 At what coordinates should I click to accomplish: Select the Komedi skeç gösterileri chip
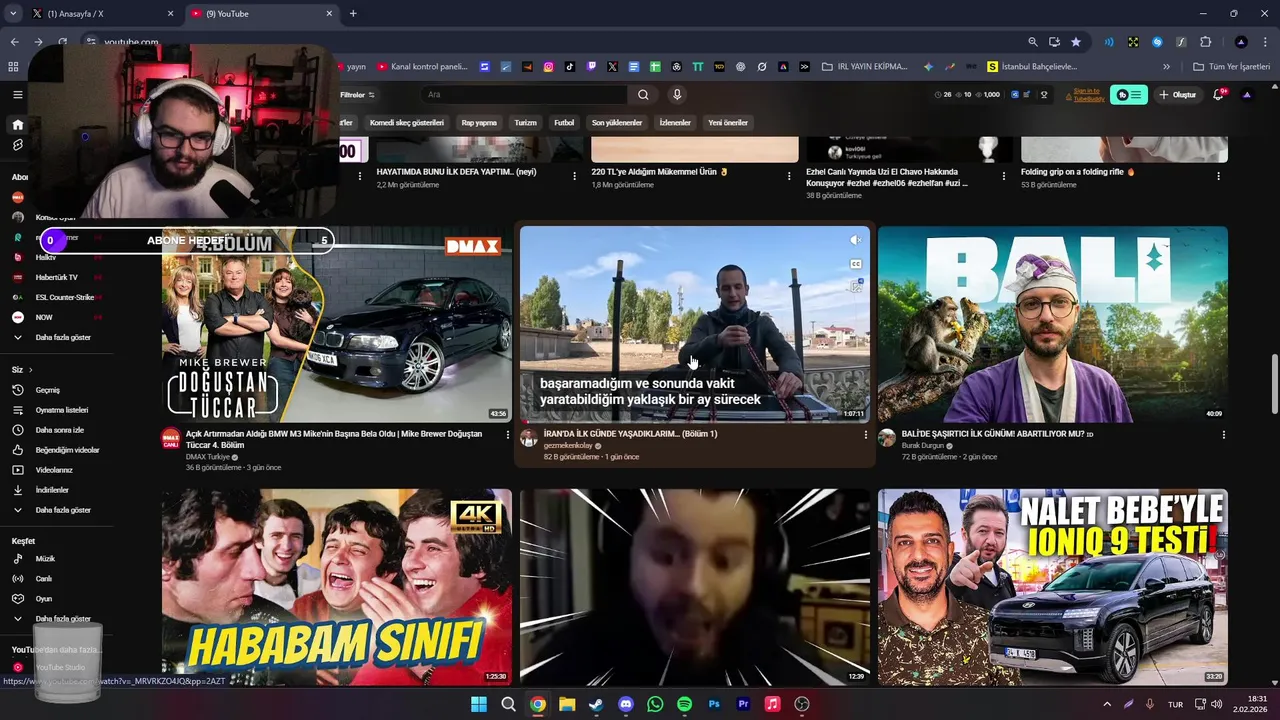point(406,123)
